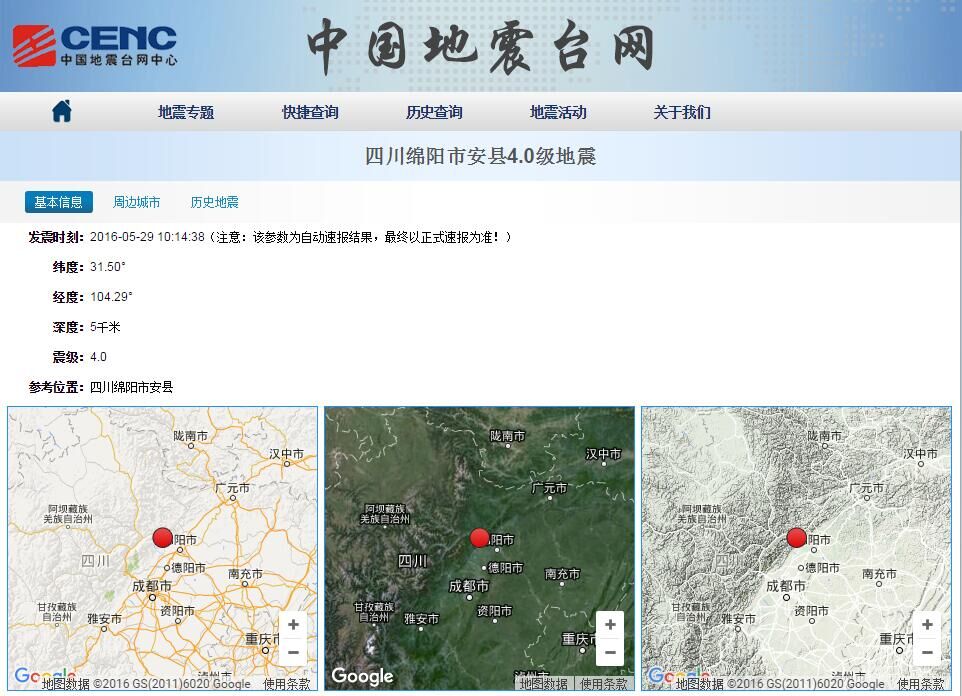
Task: Open the 关于我们 menu
Action: [x=682, y=112]
